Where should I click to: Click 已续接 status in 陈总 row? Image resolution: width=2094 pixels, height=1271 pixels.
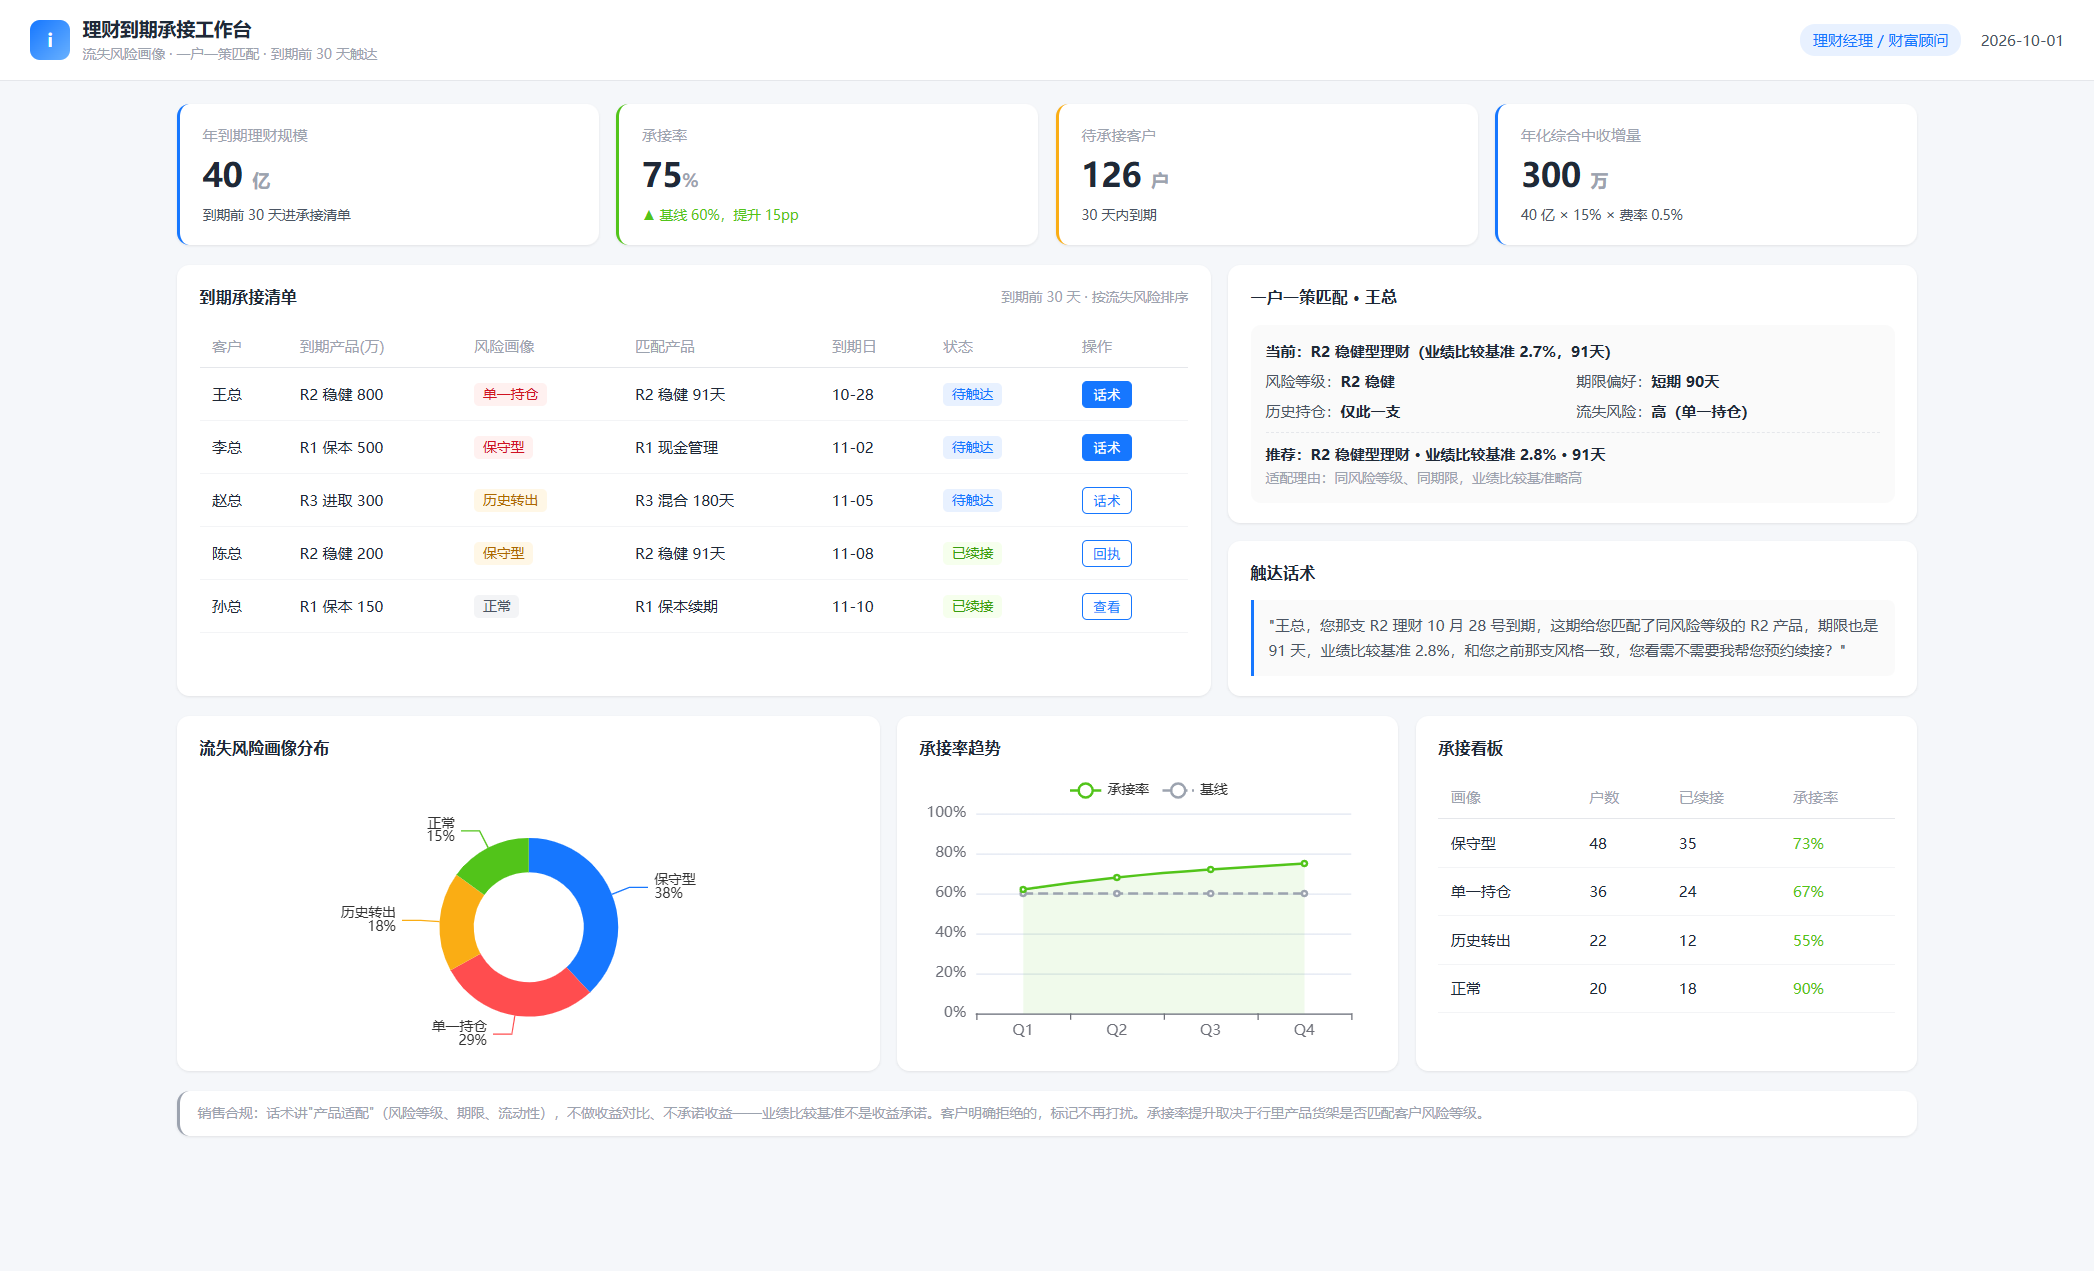click(972, 553)
